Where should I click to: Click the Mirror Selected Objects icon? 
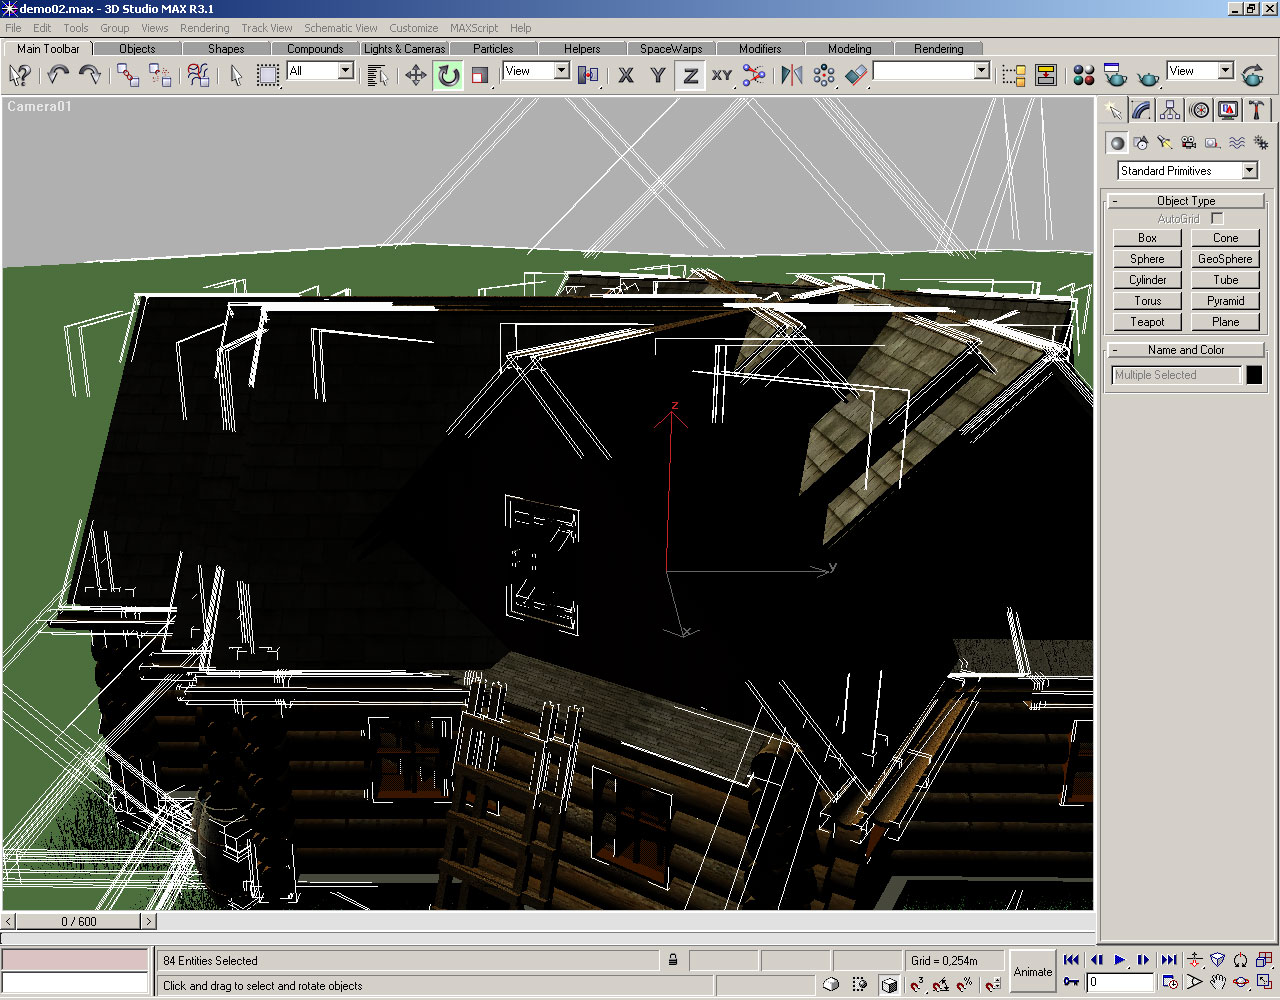[x=791, y=75]
